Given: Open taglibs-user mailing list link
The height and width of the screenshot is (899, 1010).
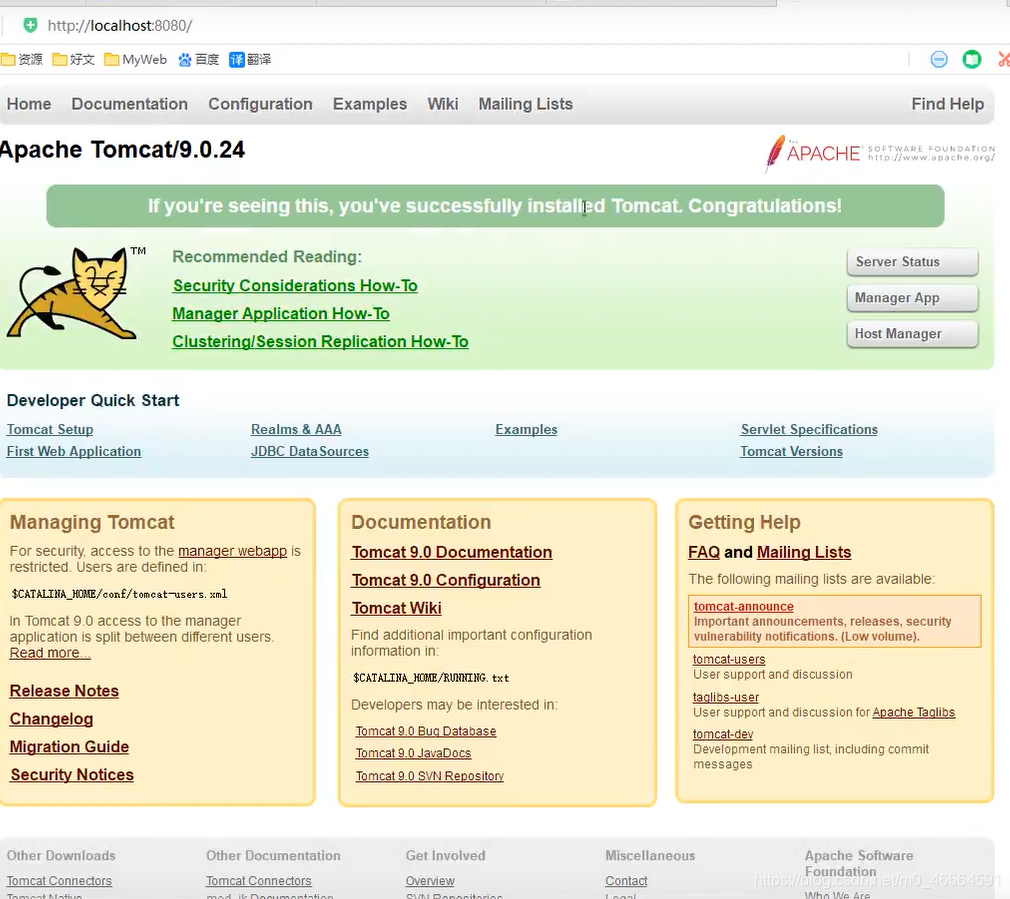Looking at the screenshot, I should (x=726, y=697).
